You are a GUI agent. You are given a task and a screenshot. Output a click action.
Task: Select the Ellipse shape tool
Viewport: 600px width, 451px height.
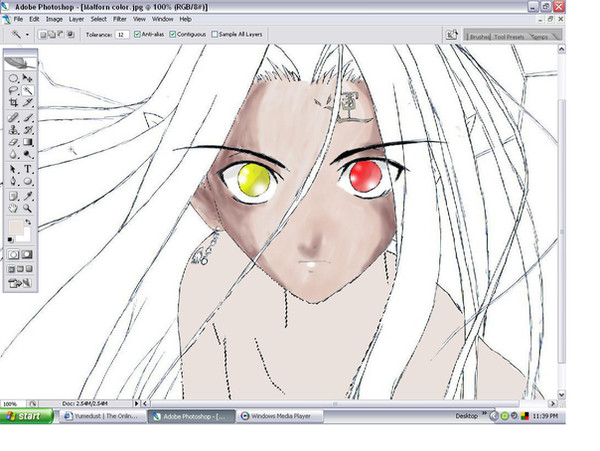point(27,181)
